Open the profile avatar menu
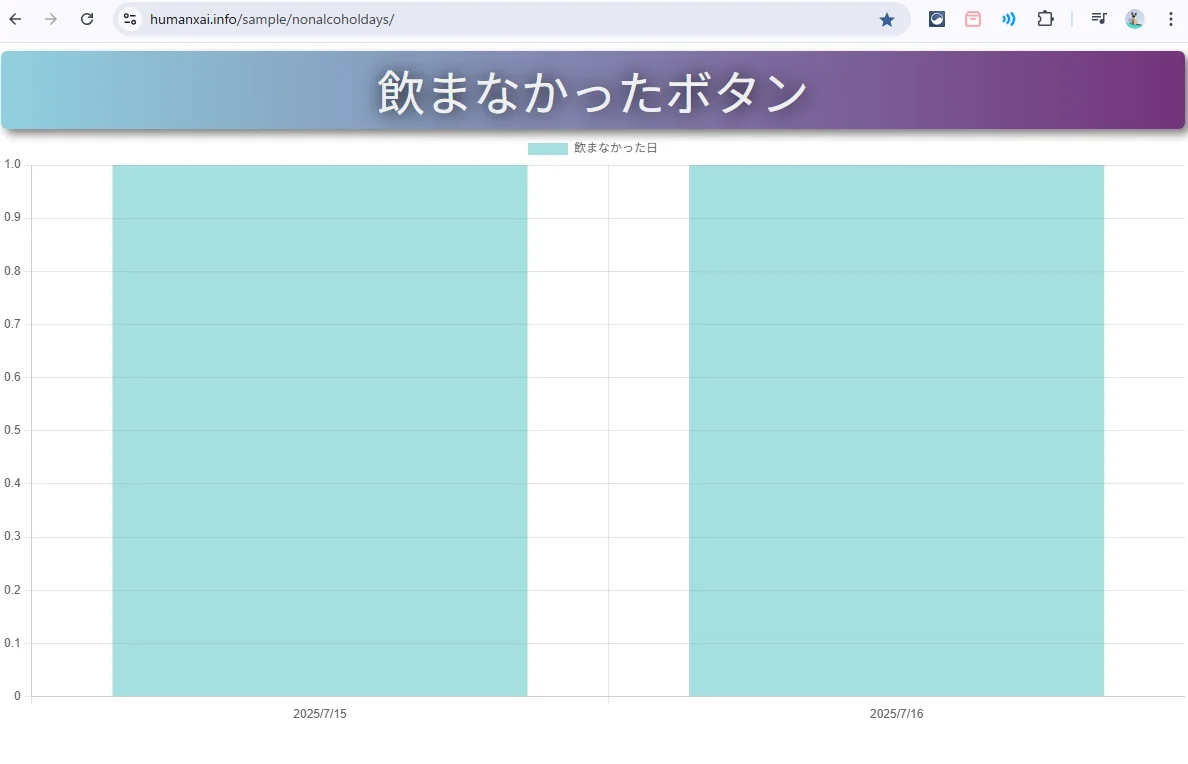 click(1134, 19)
